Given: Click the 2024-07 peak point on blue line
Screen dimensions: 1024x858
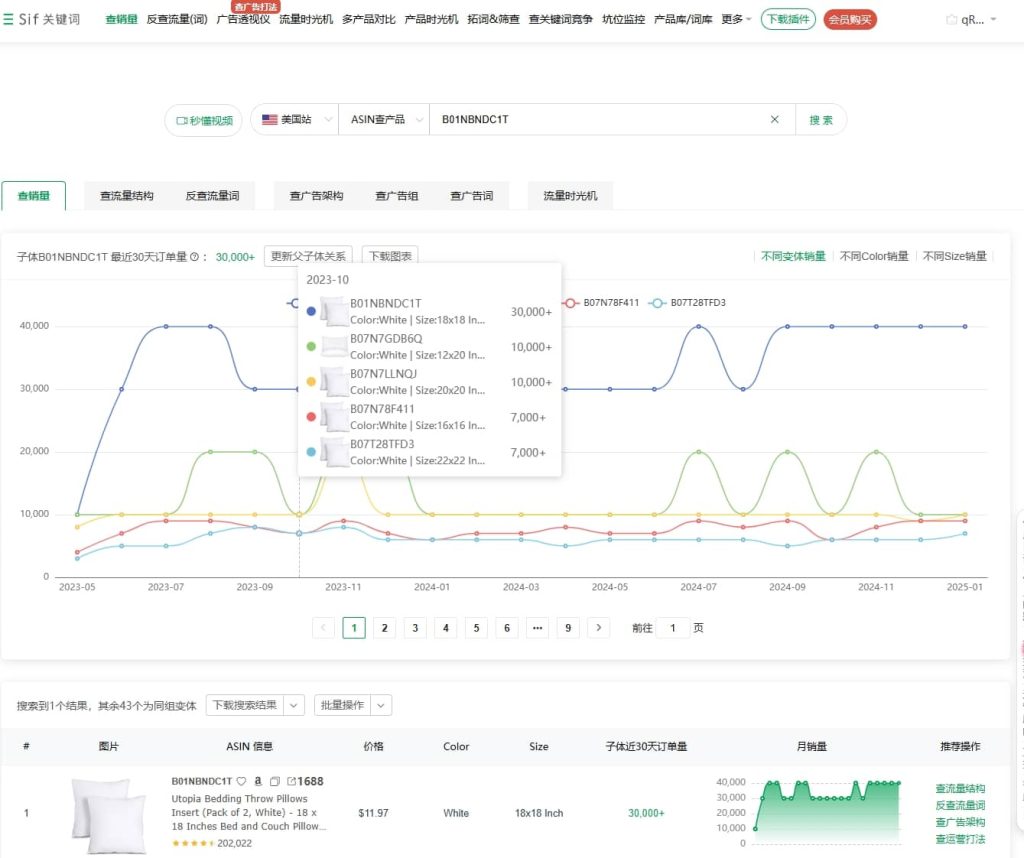Looking at the screenshot, I should click(x=699, y=326).
